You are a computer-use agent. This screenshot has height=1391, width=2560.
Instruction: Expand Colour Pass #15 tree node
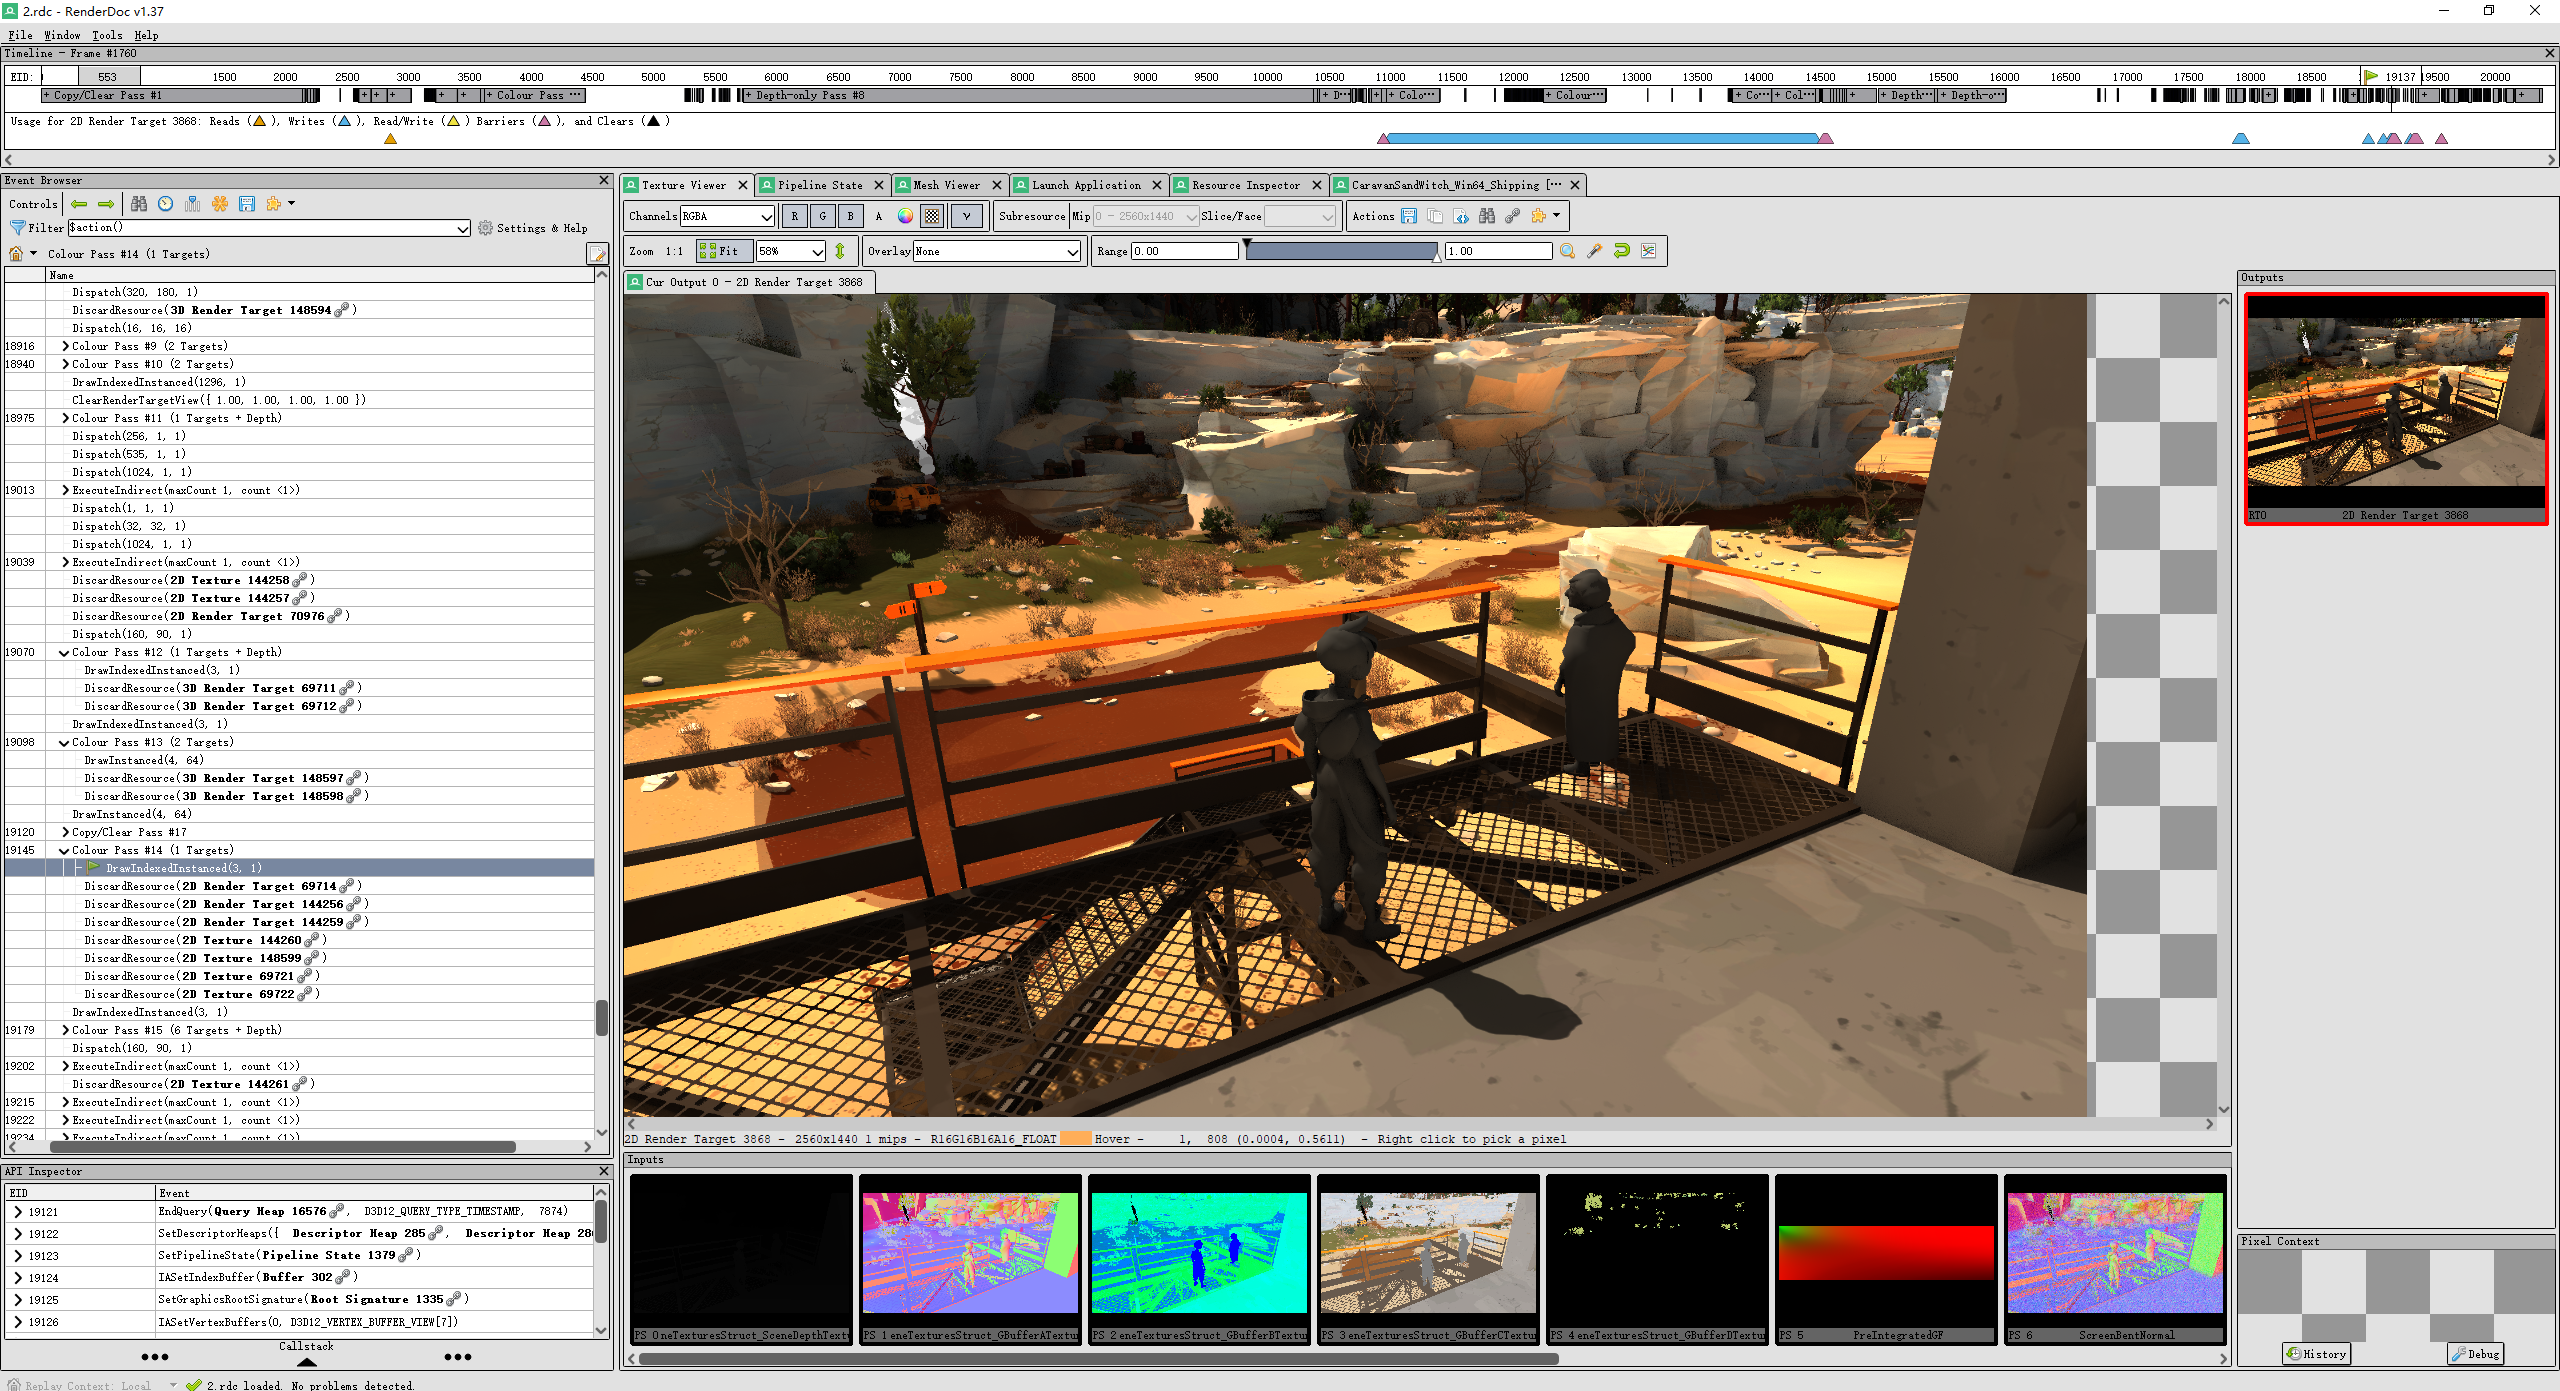click(65, 1030)
